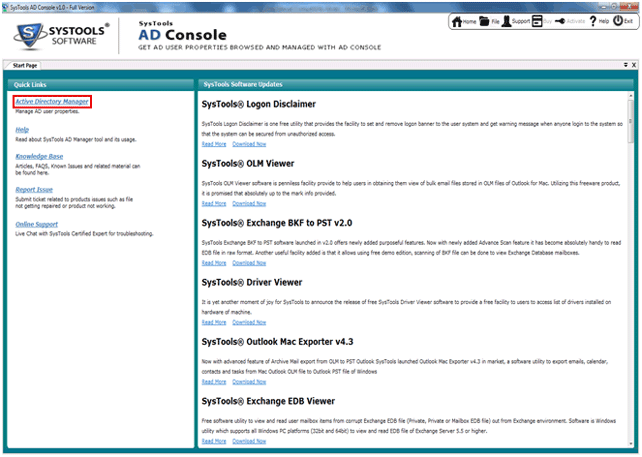Screen dimensions: 642x457
Task: Click the Quick Links panel header
Action: tap(100, 85)
